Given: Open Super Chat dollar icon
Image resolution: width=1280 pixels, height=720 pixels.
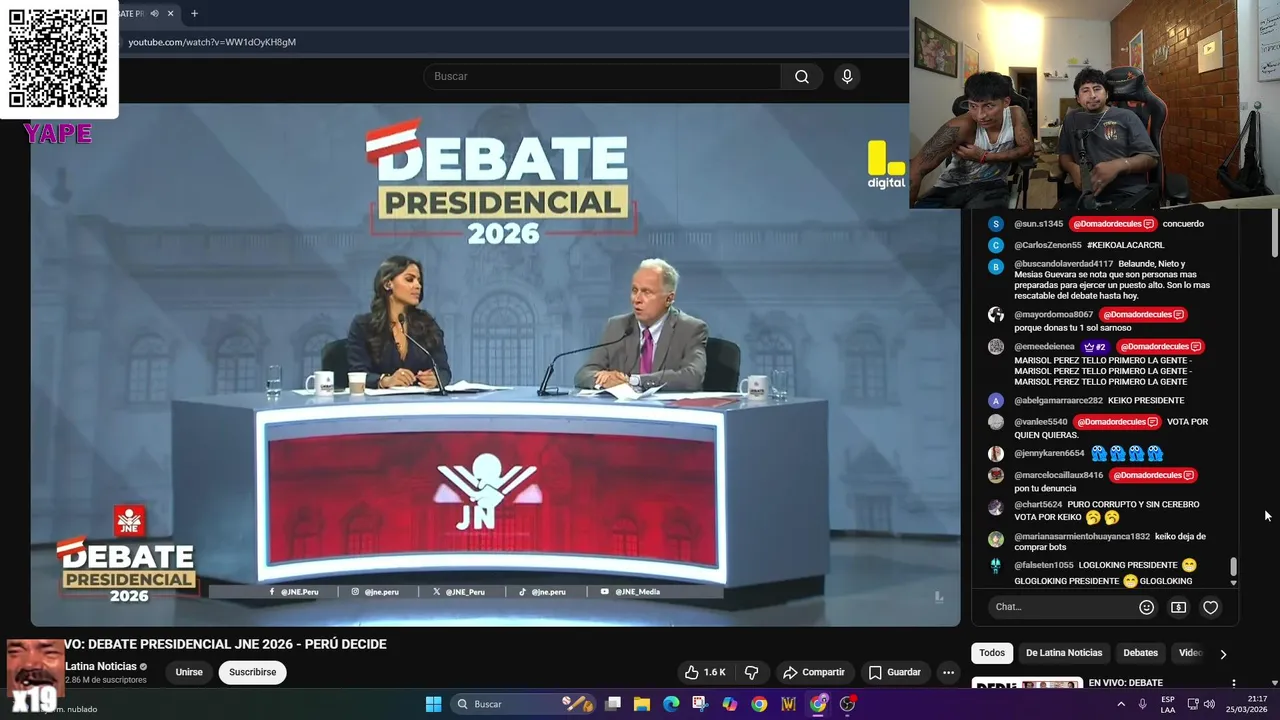Looking at the screenshot, I should (x=1179, y=607).
